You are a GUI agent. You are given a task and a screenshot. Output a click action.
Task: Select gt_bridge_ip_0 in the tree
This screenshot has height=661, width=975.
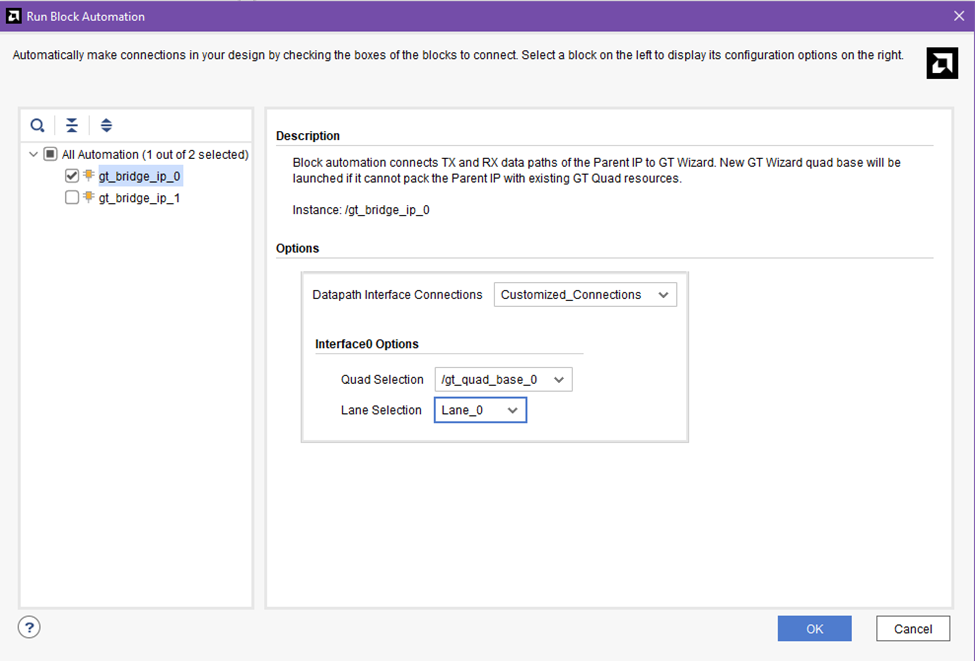coord(140,176)
